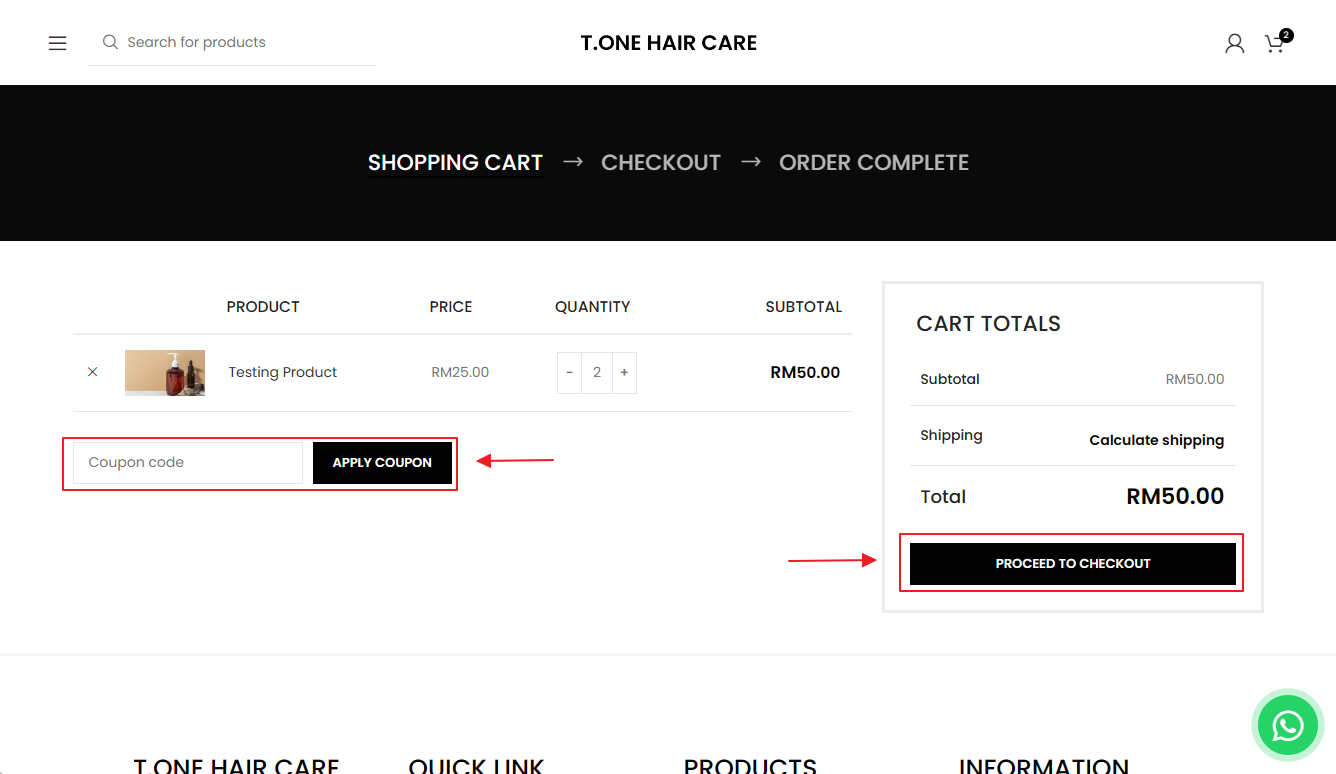Open the shopping cart icon

tap(1275, 43)
